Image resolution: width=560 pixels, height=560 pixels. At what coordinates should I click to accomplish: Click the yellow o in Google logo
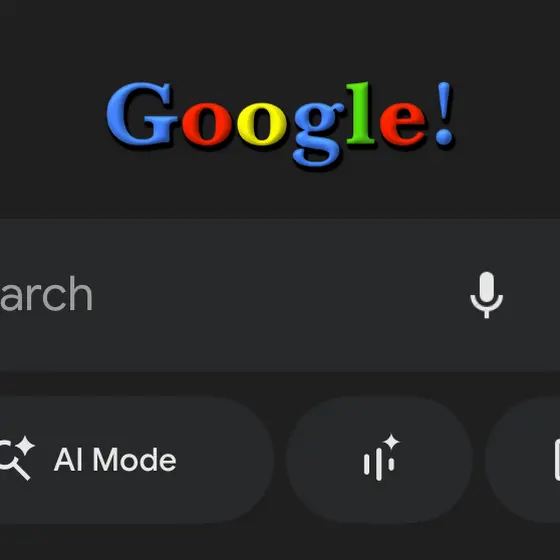tap(262, 124)
